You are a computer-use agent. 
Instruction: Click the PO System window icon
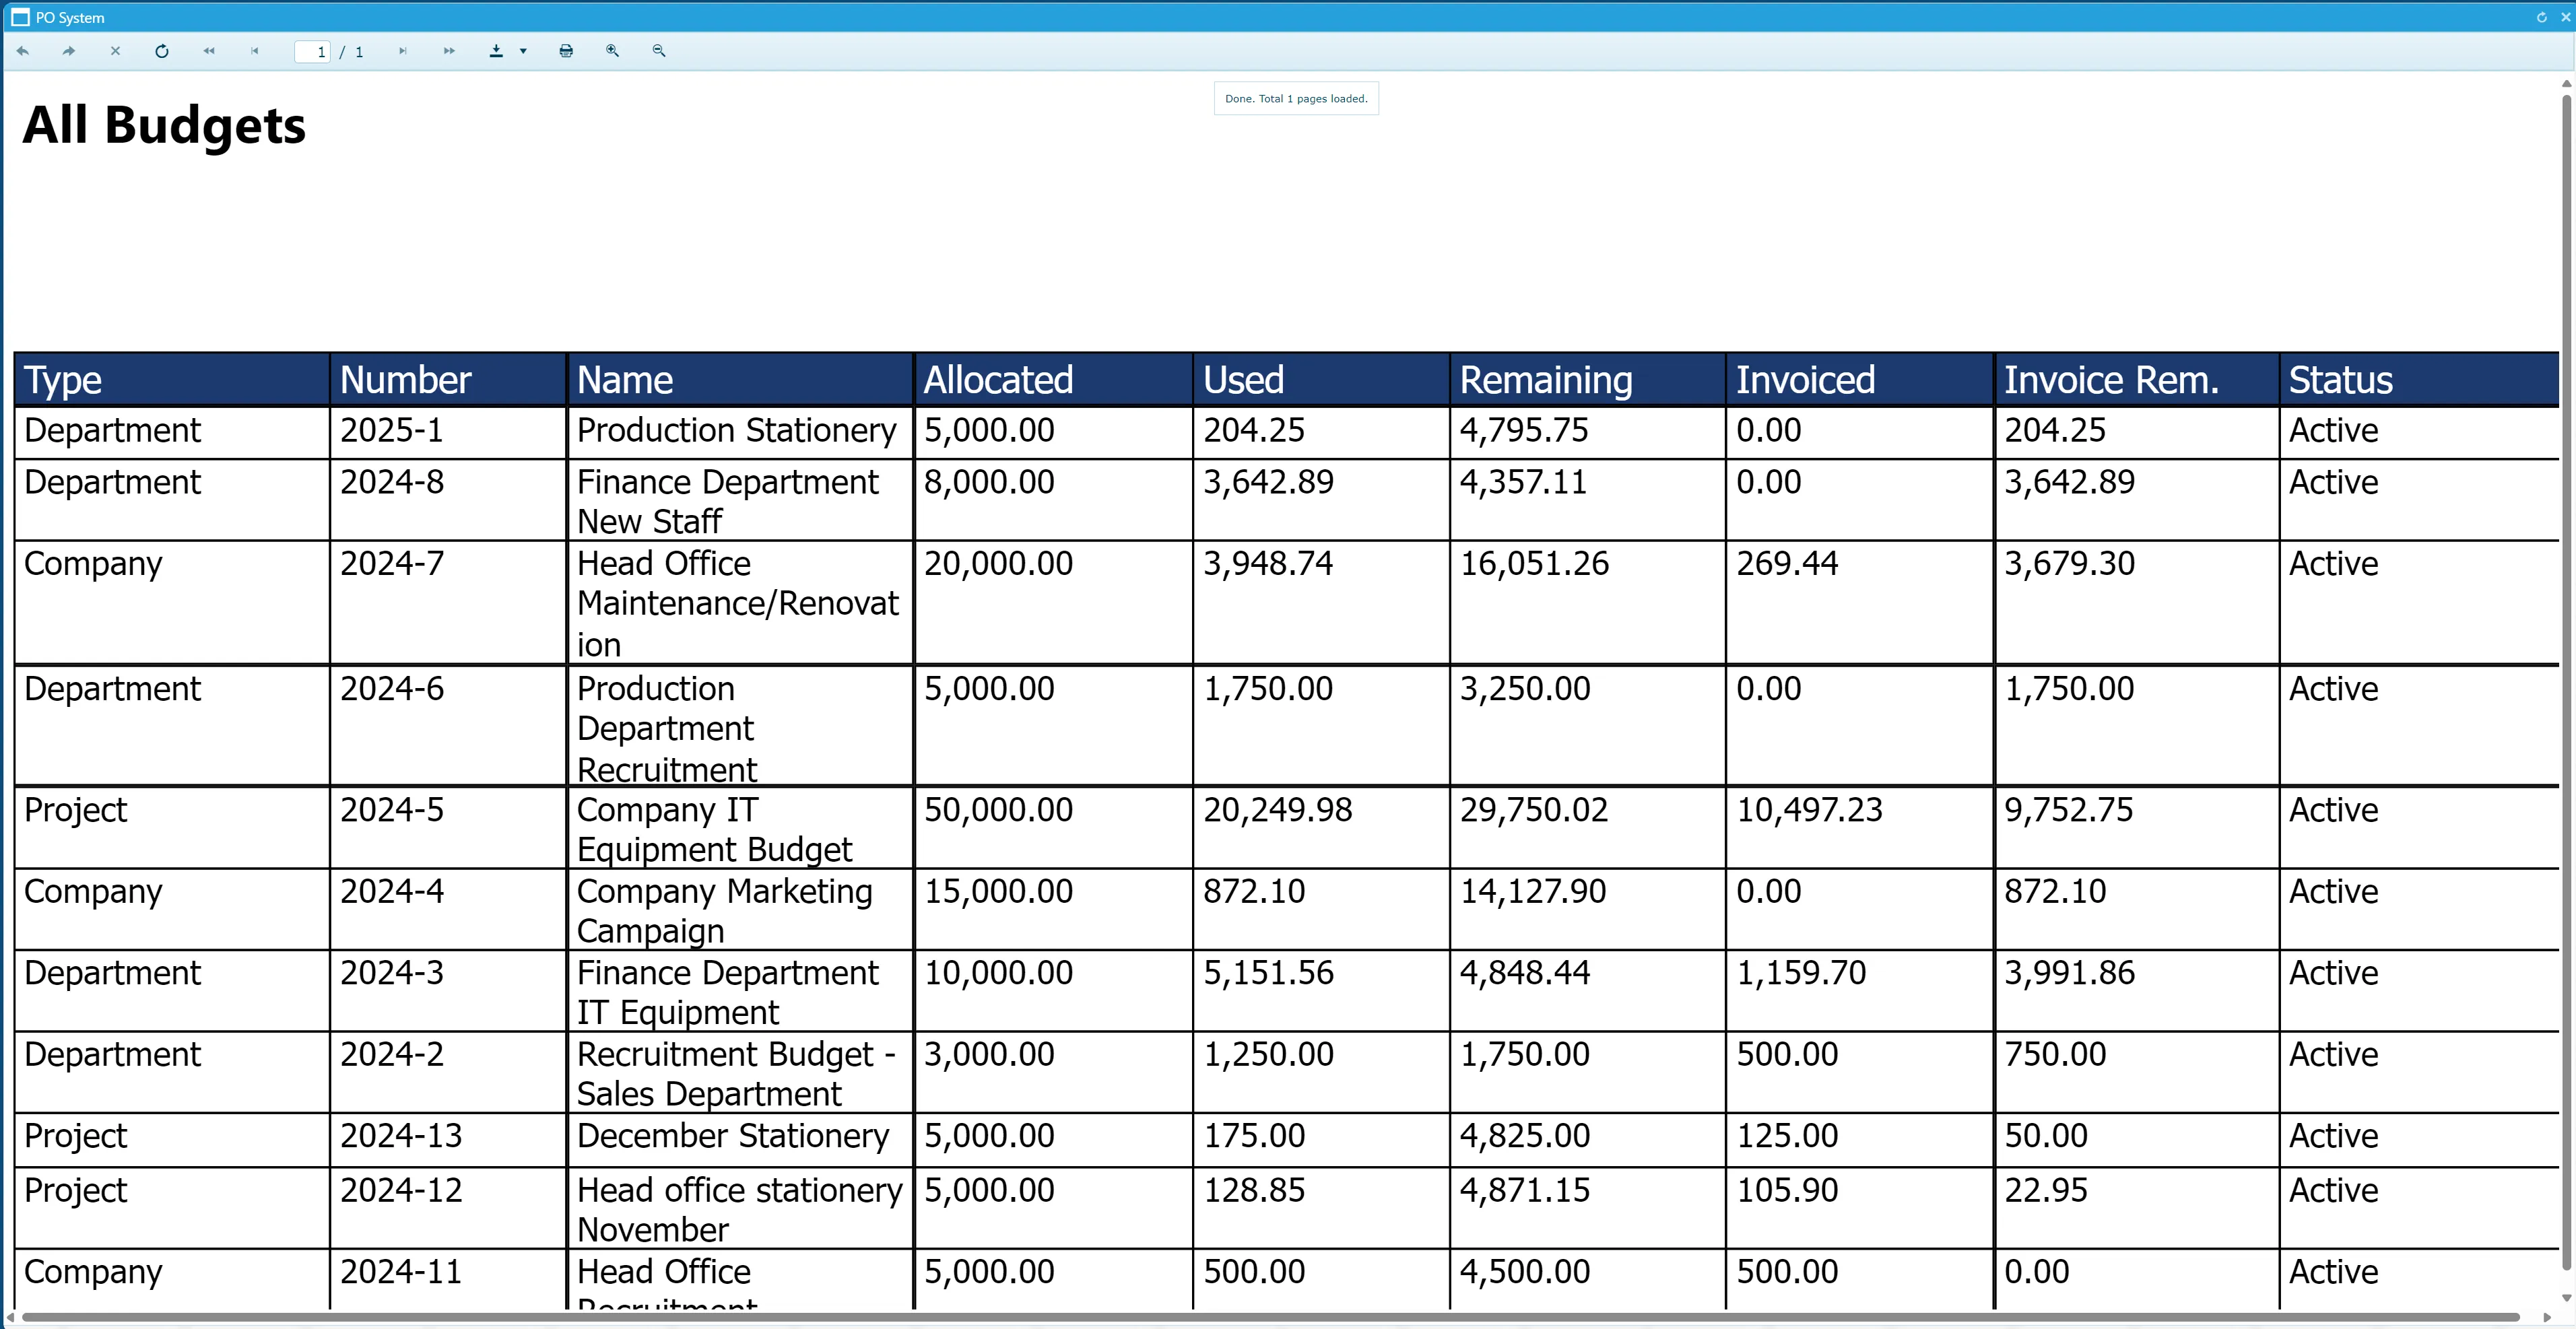pyautogui.click(x=20, y=17)
